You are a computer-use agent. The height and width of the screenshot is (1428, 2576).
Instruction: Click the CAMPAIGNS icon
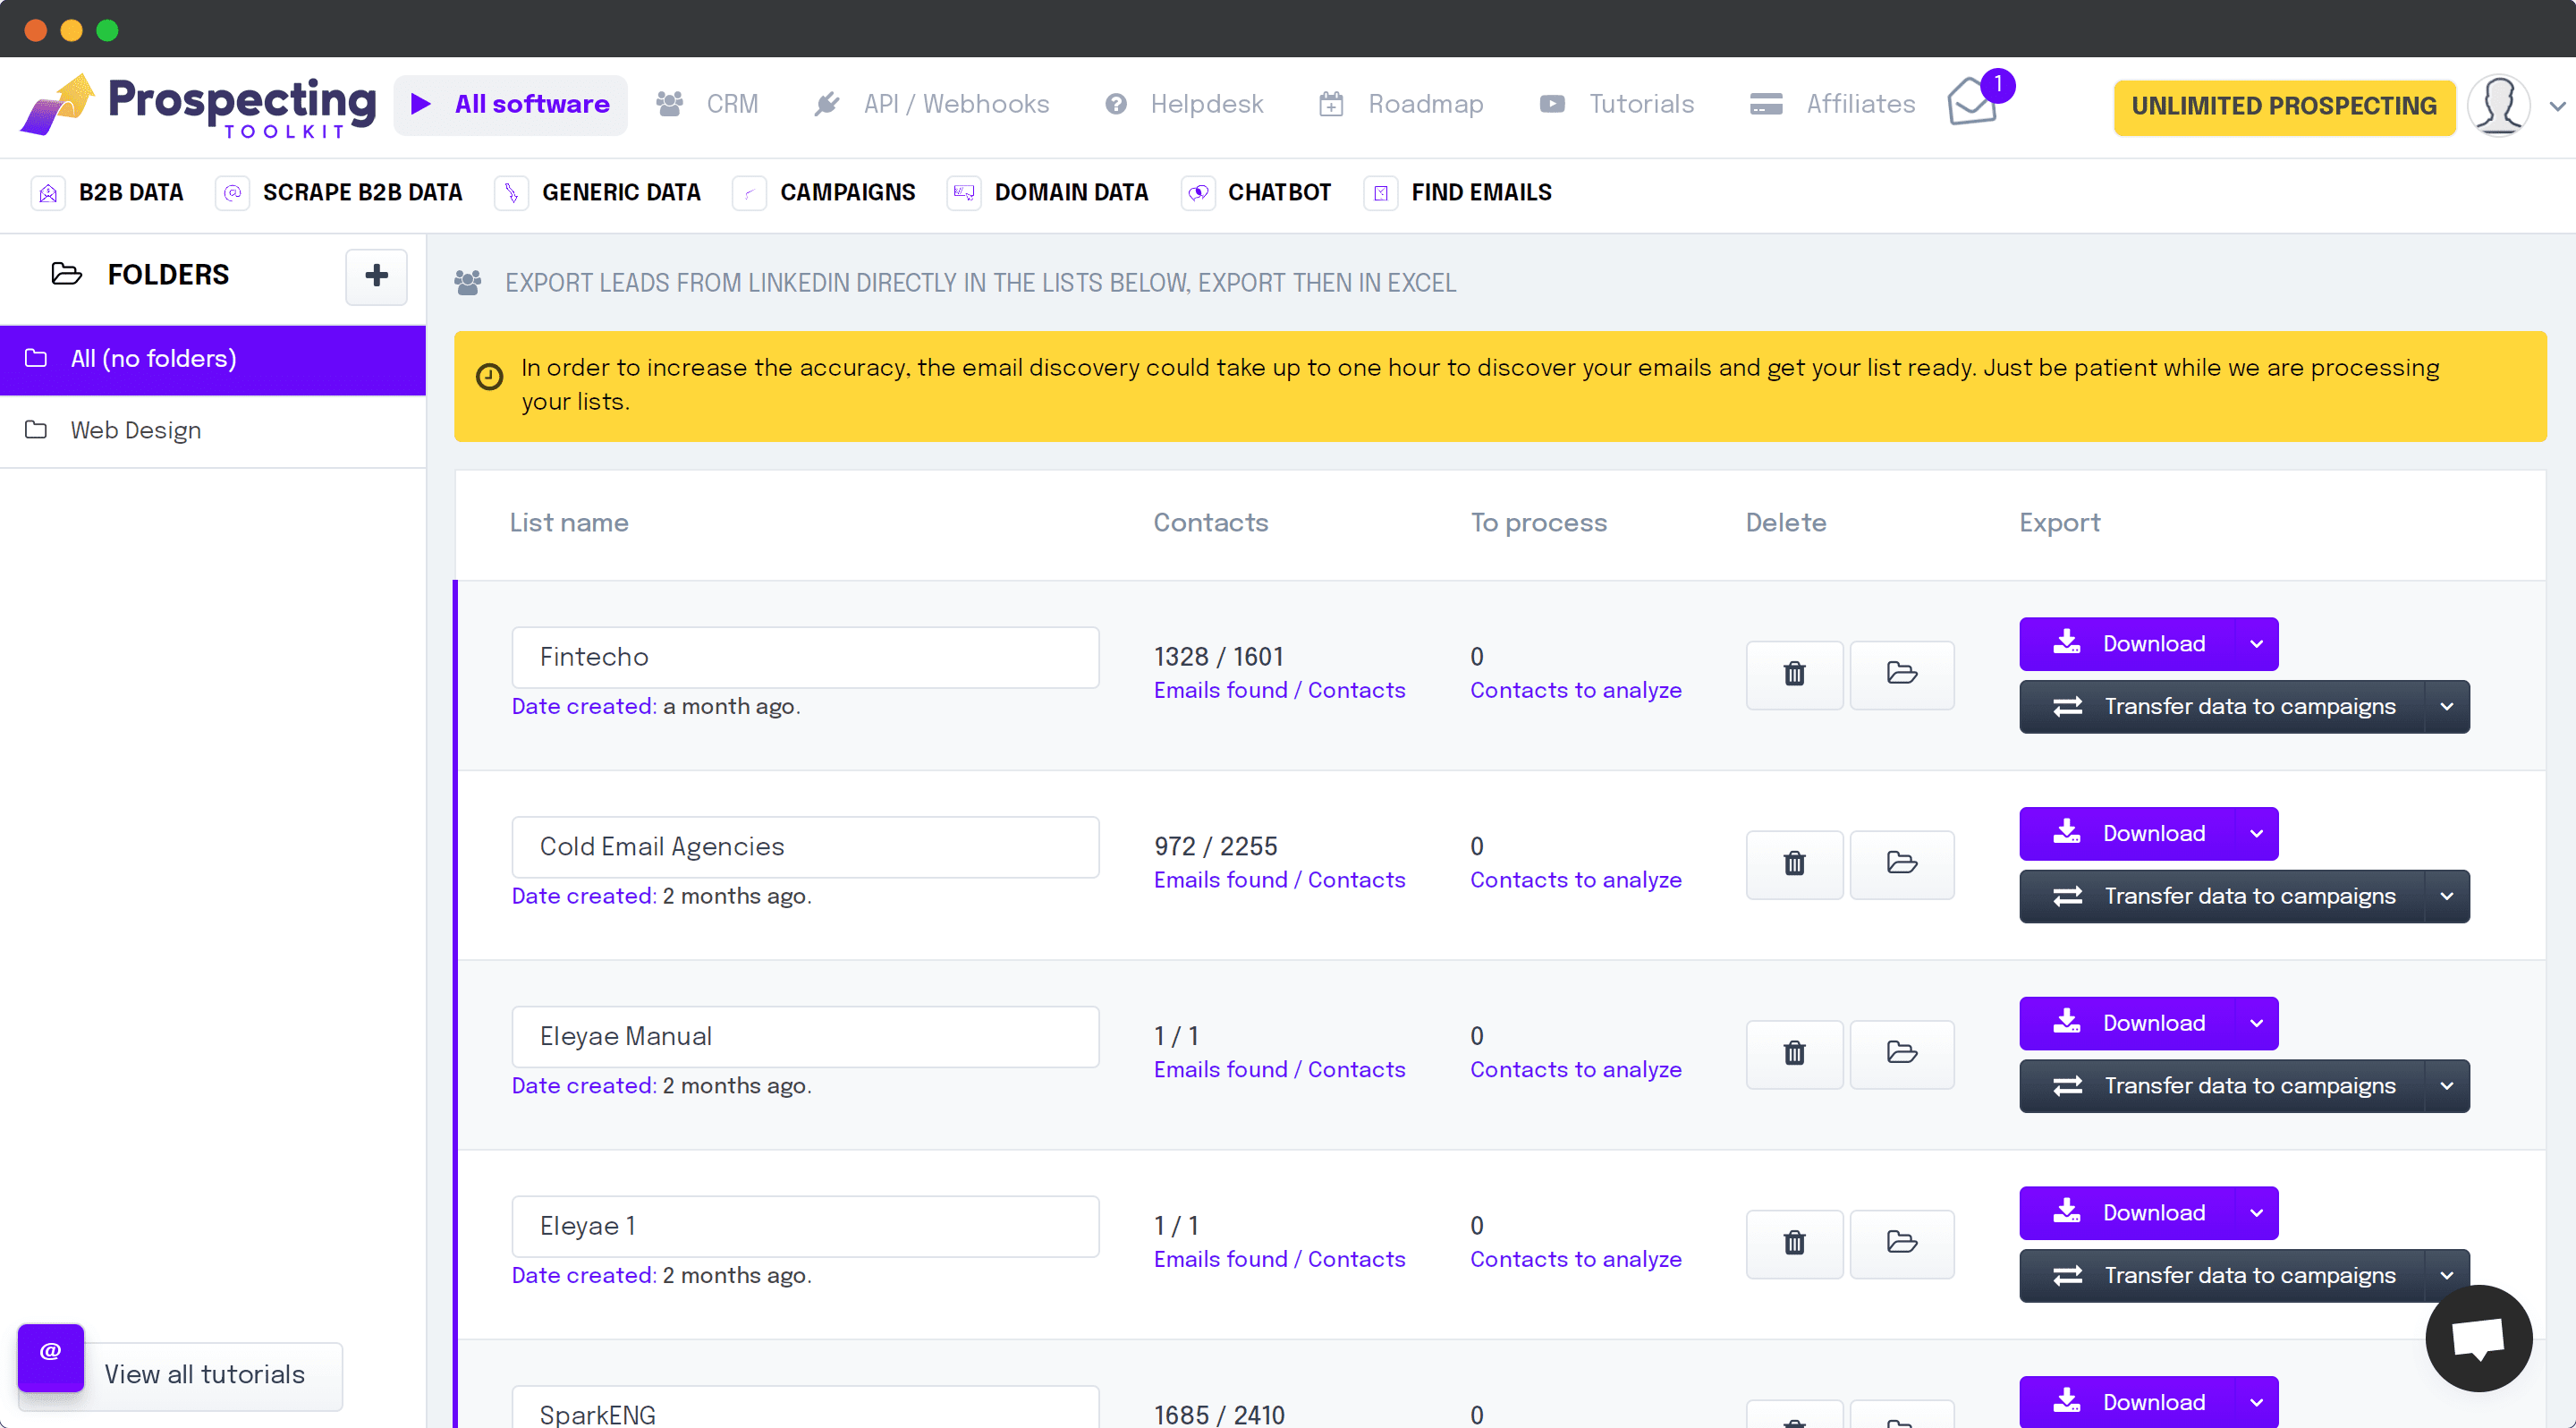[x=749, y=193]
